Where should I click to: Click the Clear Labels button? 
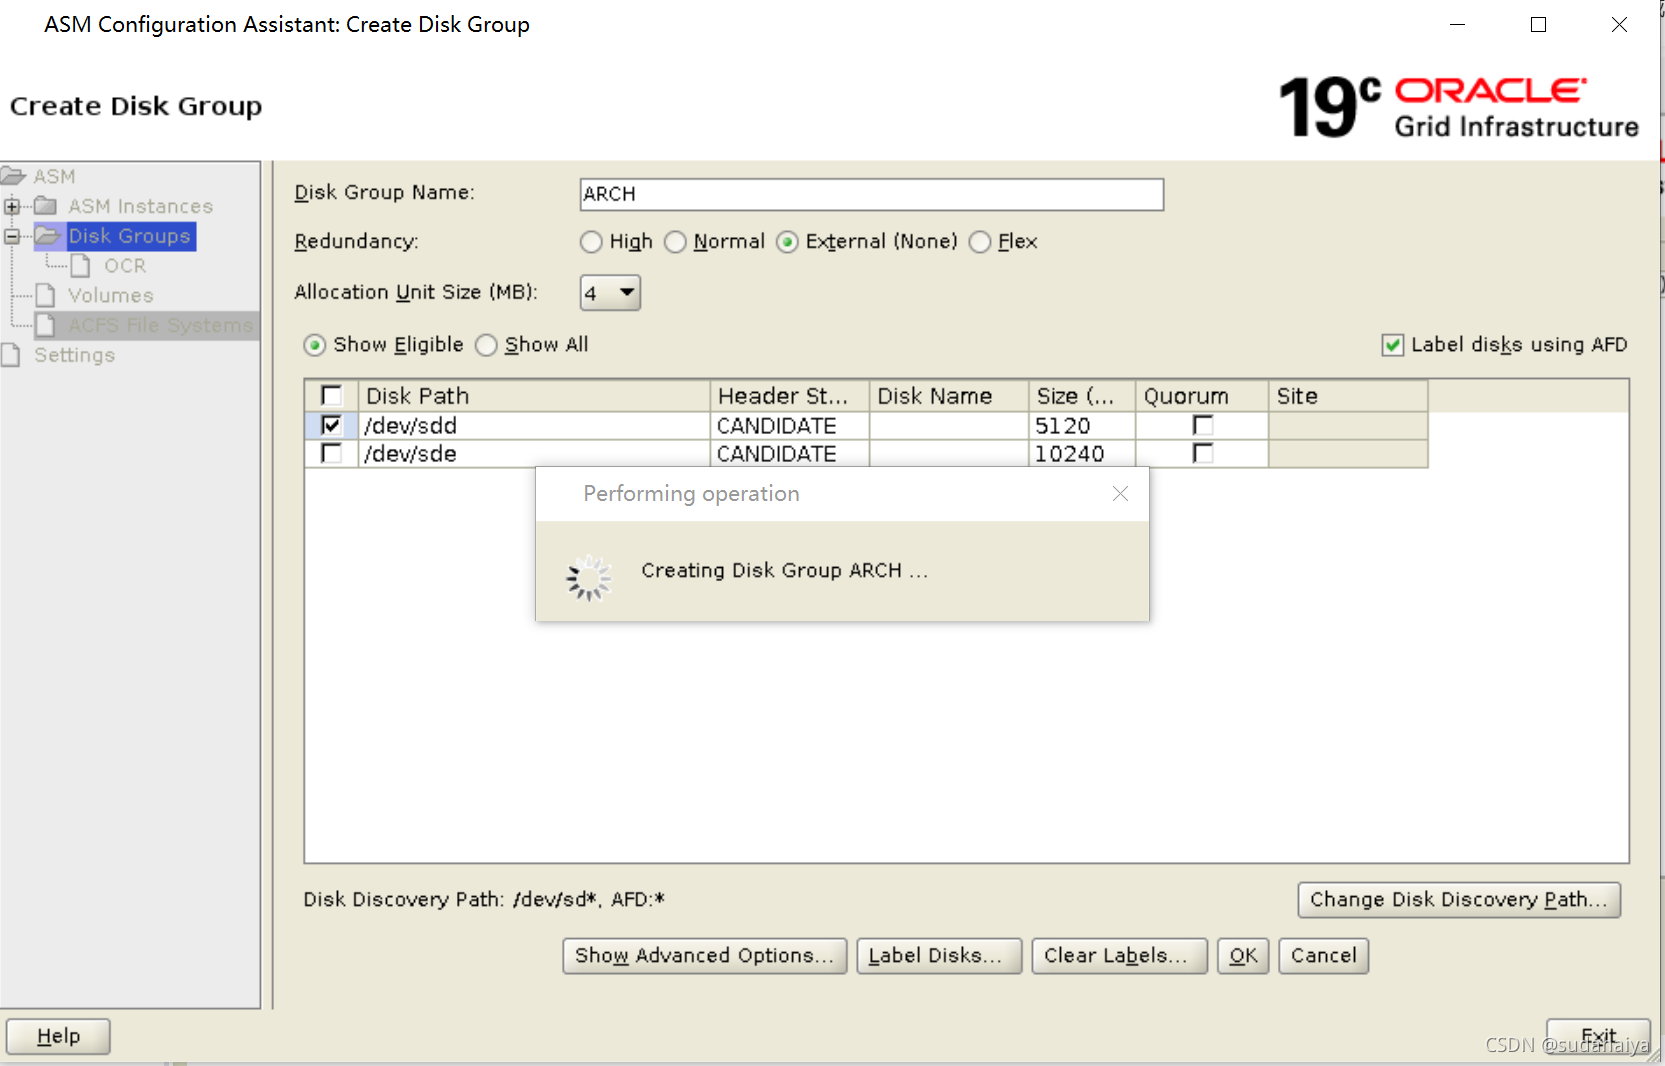coord(1119,956)
